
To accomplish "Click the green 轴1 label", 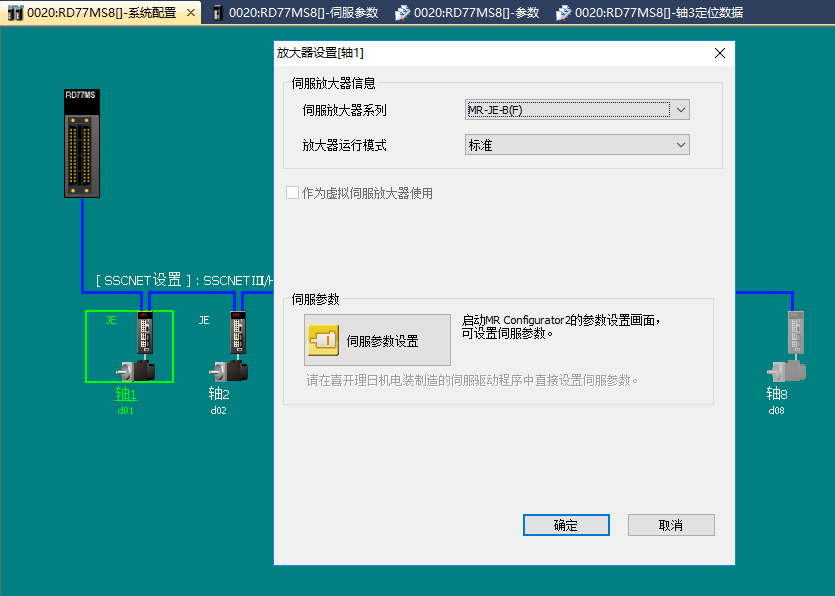I will pyautogui.click(x=126, y=393).
